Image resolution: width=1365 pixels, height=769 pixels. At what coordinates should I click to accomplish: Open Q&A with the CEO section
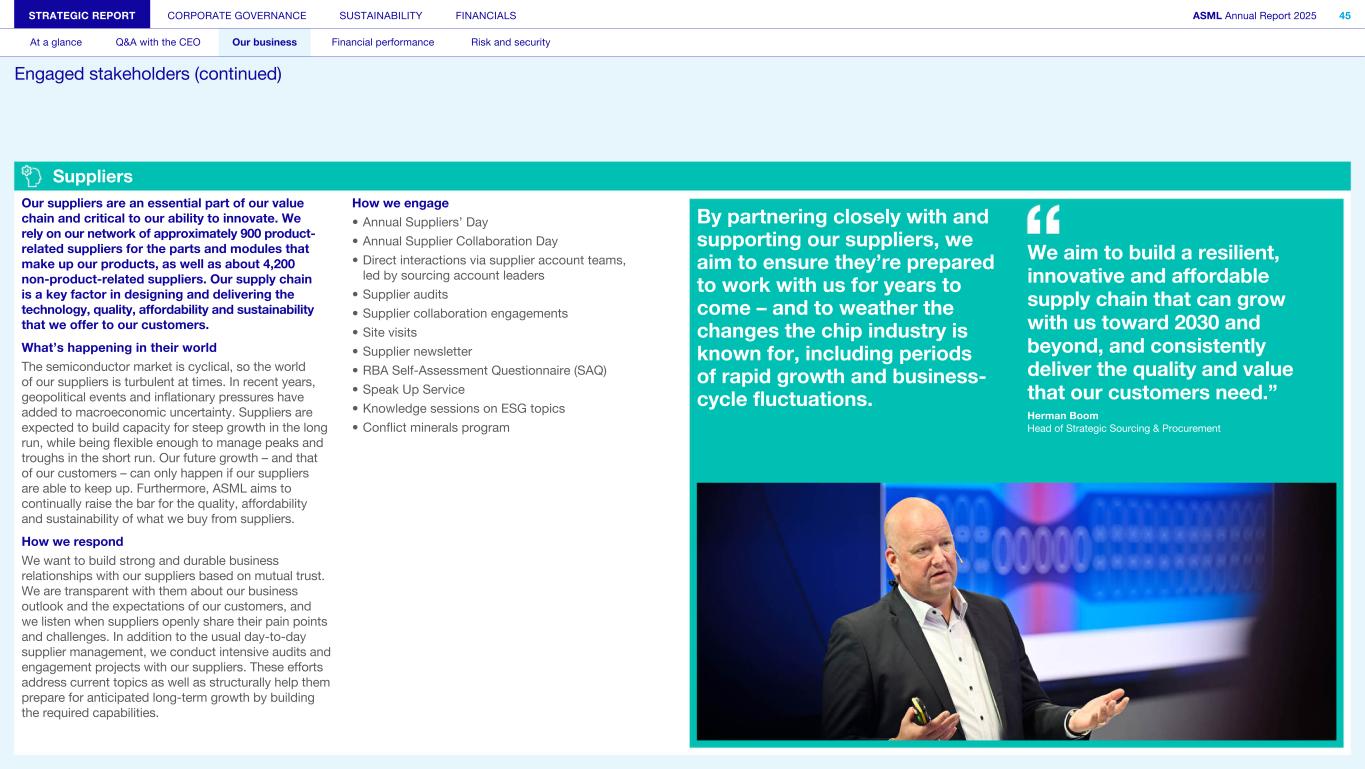(158, 42)
